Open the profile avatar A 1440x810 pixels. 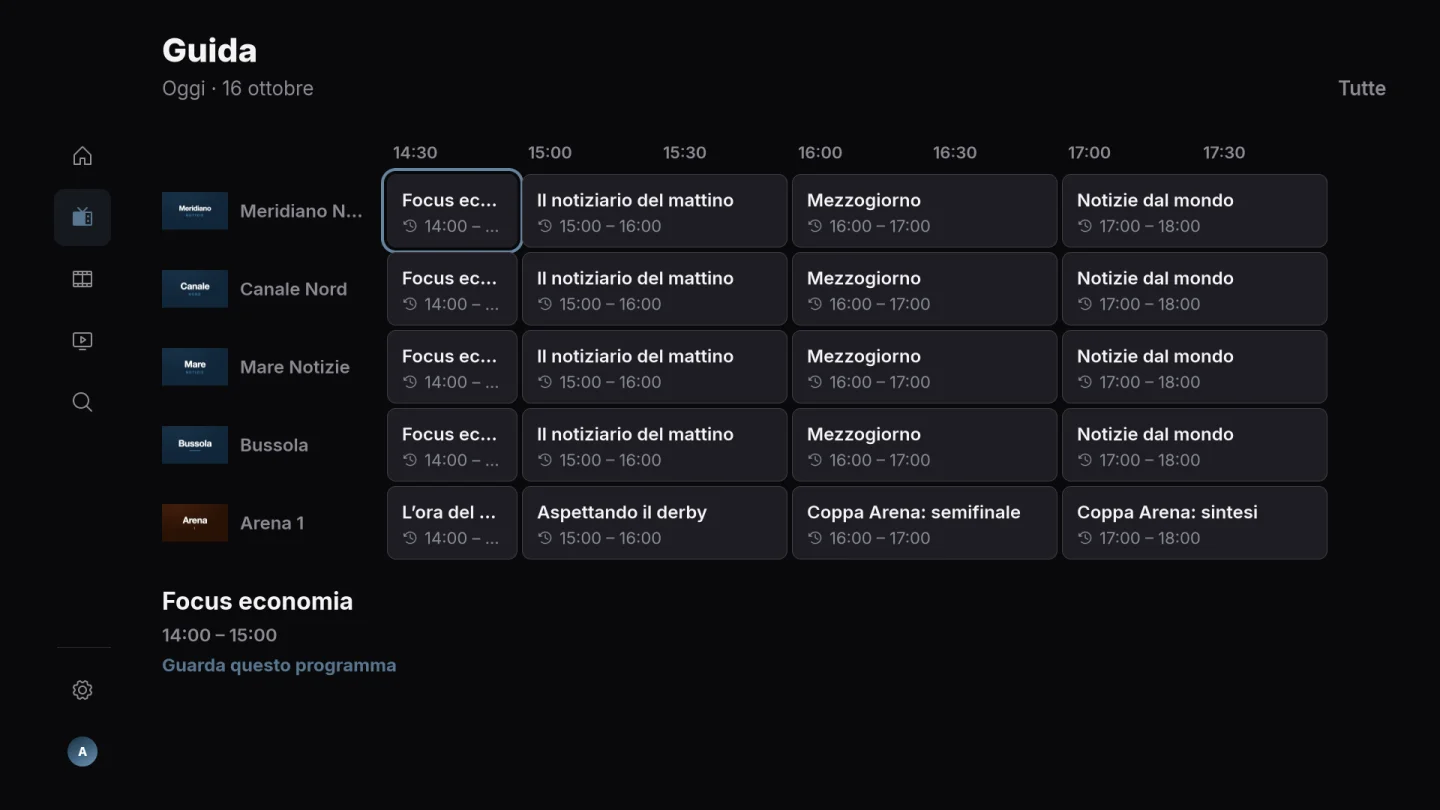(82, 752)
